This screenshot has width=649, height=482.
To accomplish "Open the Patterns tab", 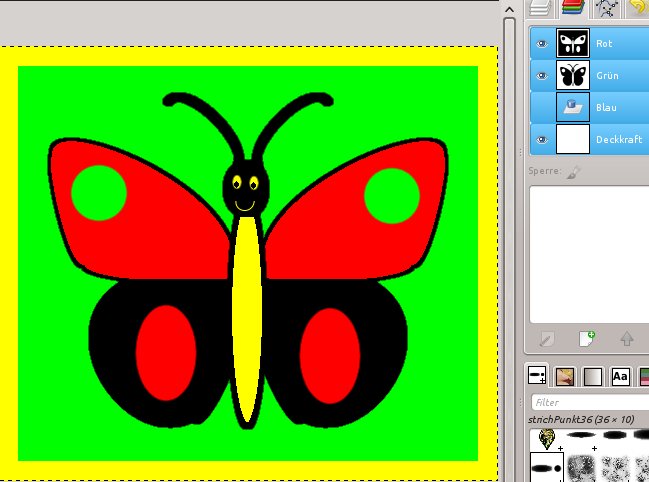I will pyautogui.click(x=565, y=376).
